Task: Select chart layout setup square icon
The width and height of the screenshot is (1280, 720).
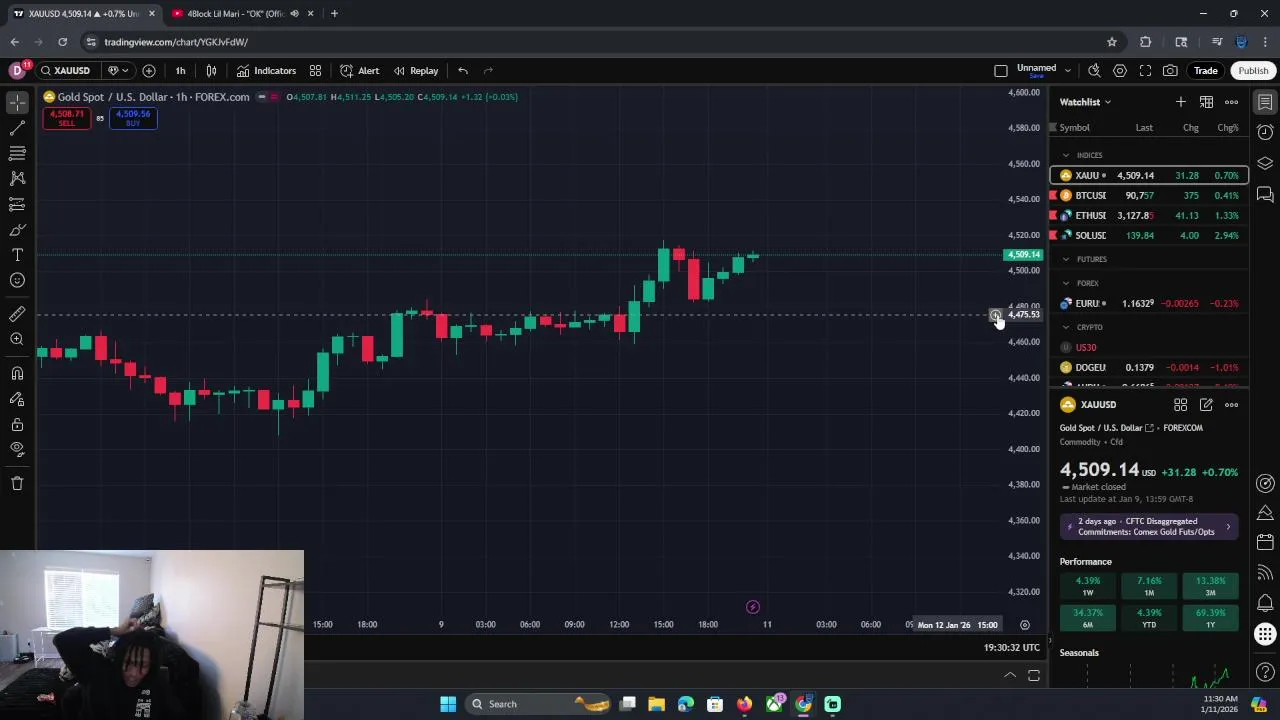Action: [1001, 71]
